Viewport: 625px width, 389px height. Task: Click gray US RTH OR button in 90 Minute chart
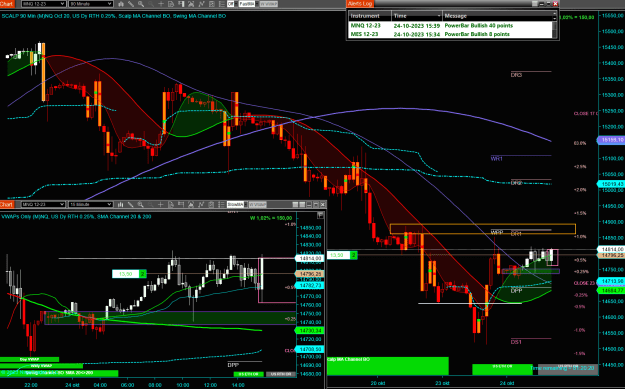click(568, 369)
